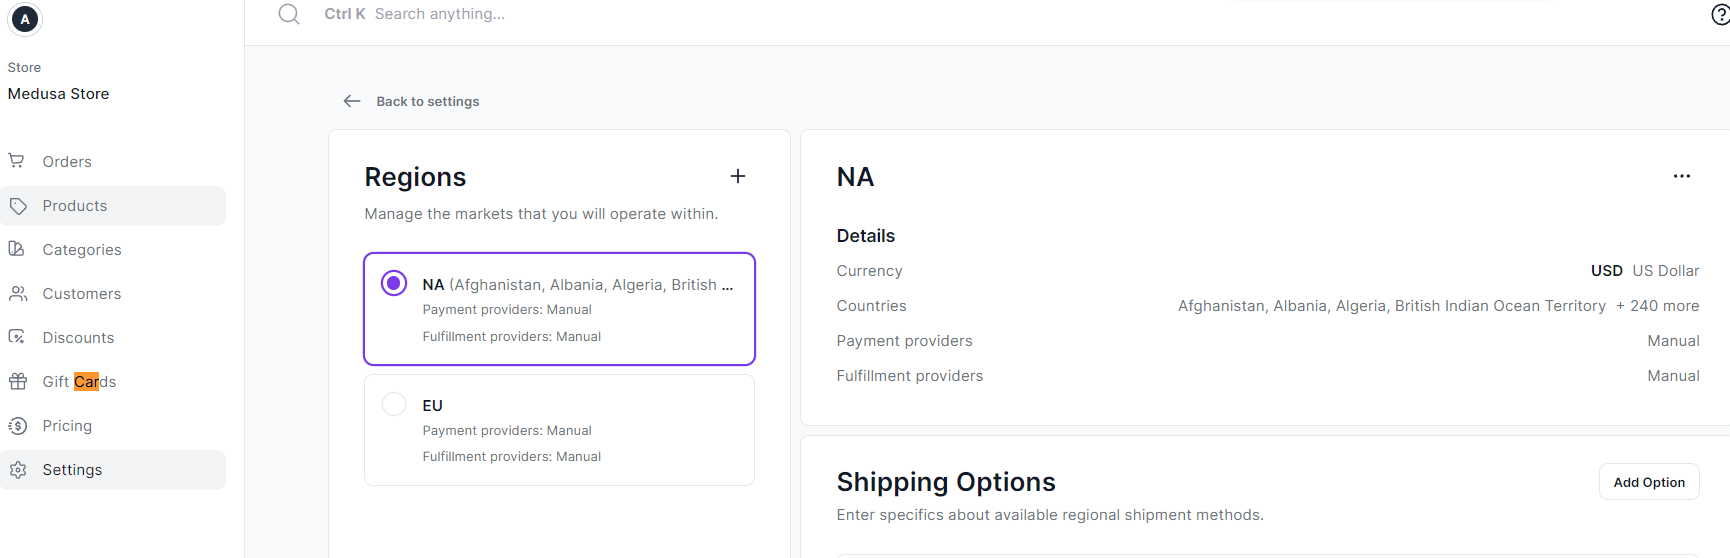Select the NA region radio button
Screen dimensions: 1730x558
[x=394, y=284]
